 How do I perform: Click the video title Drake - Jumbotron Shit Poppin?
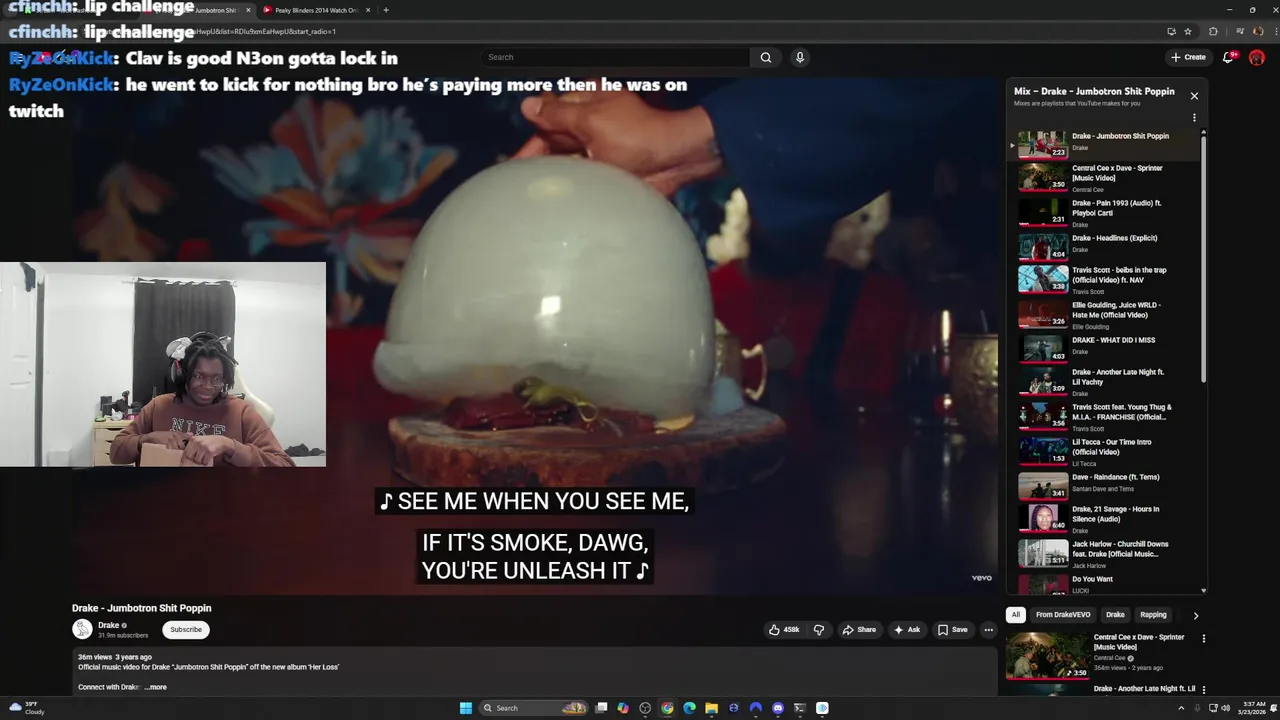(x=142, y=608)
